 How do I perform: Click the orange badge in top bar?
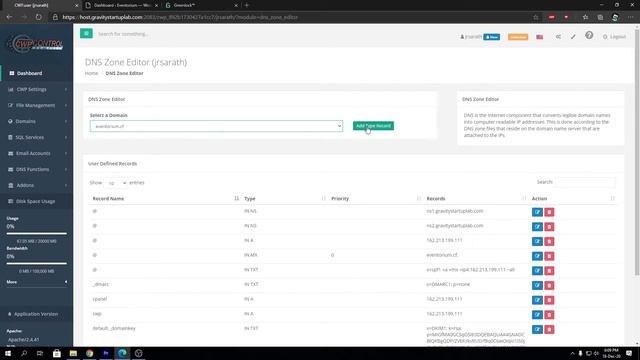518,37
